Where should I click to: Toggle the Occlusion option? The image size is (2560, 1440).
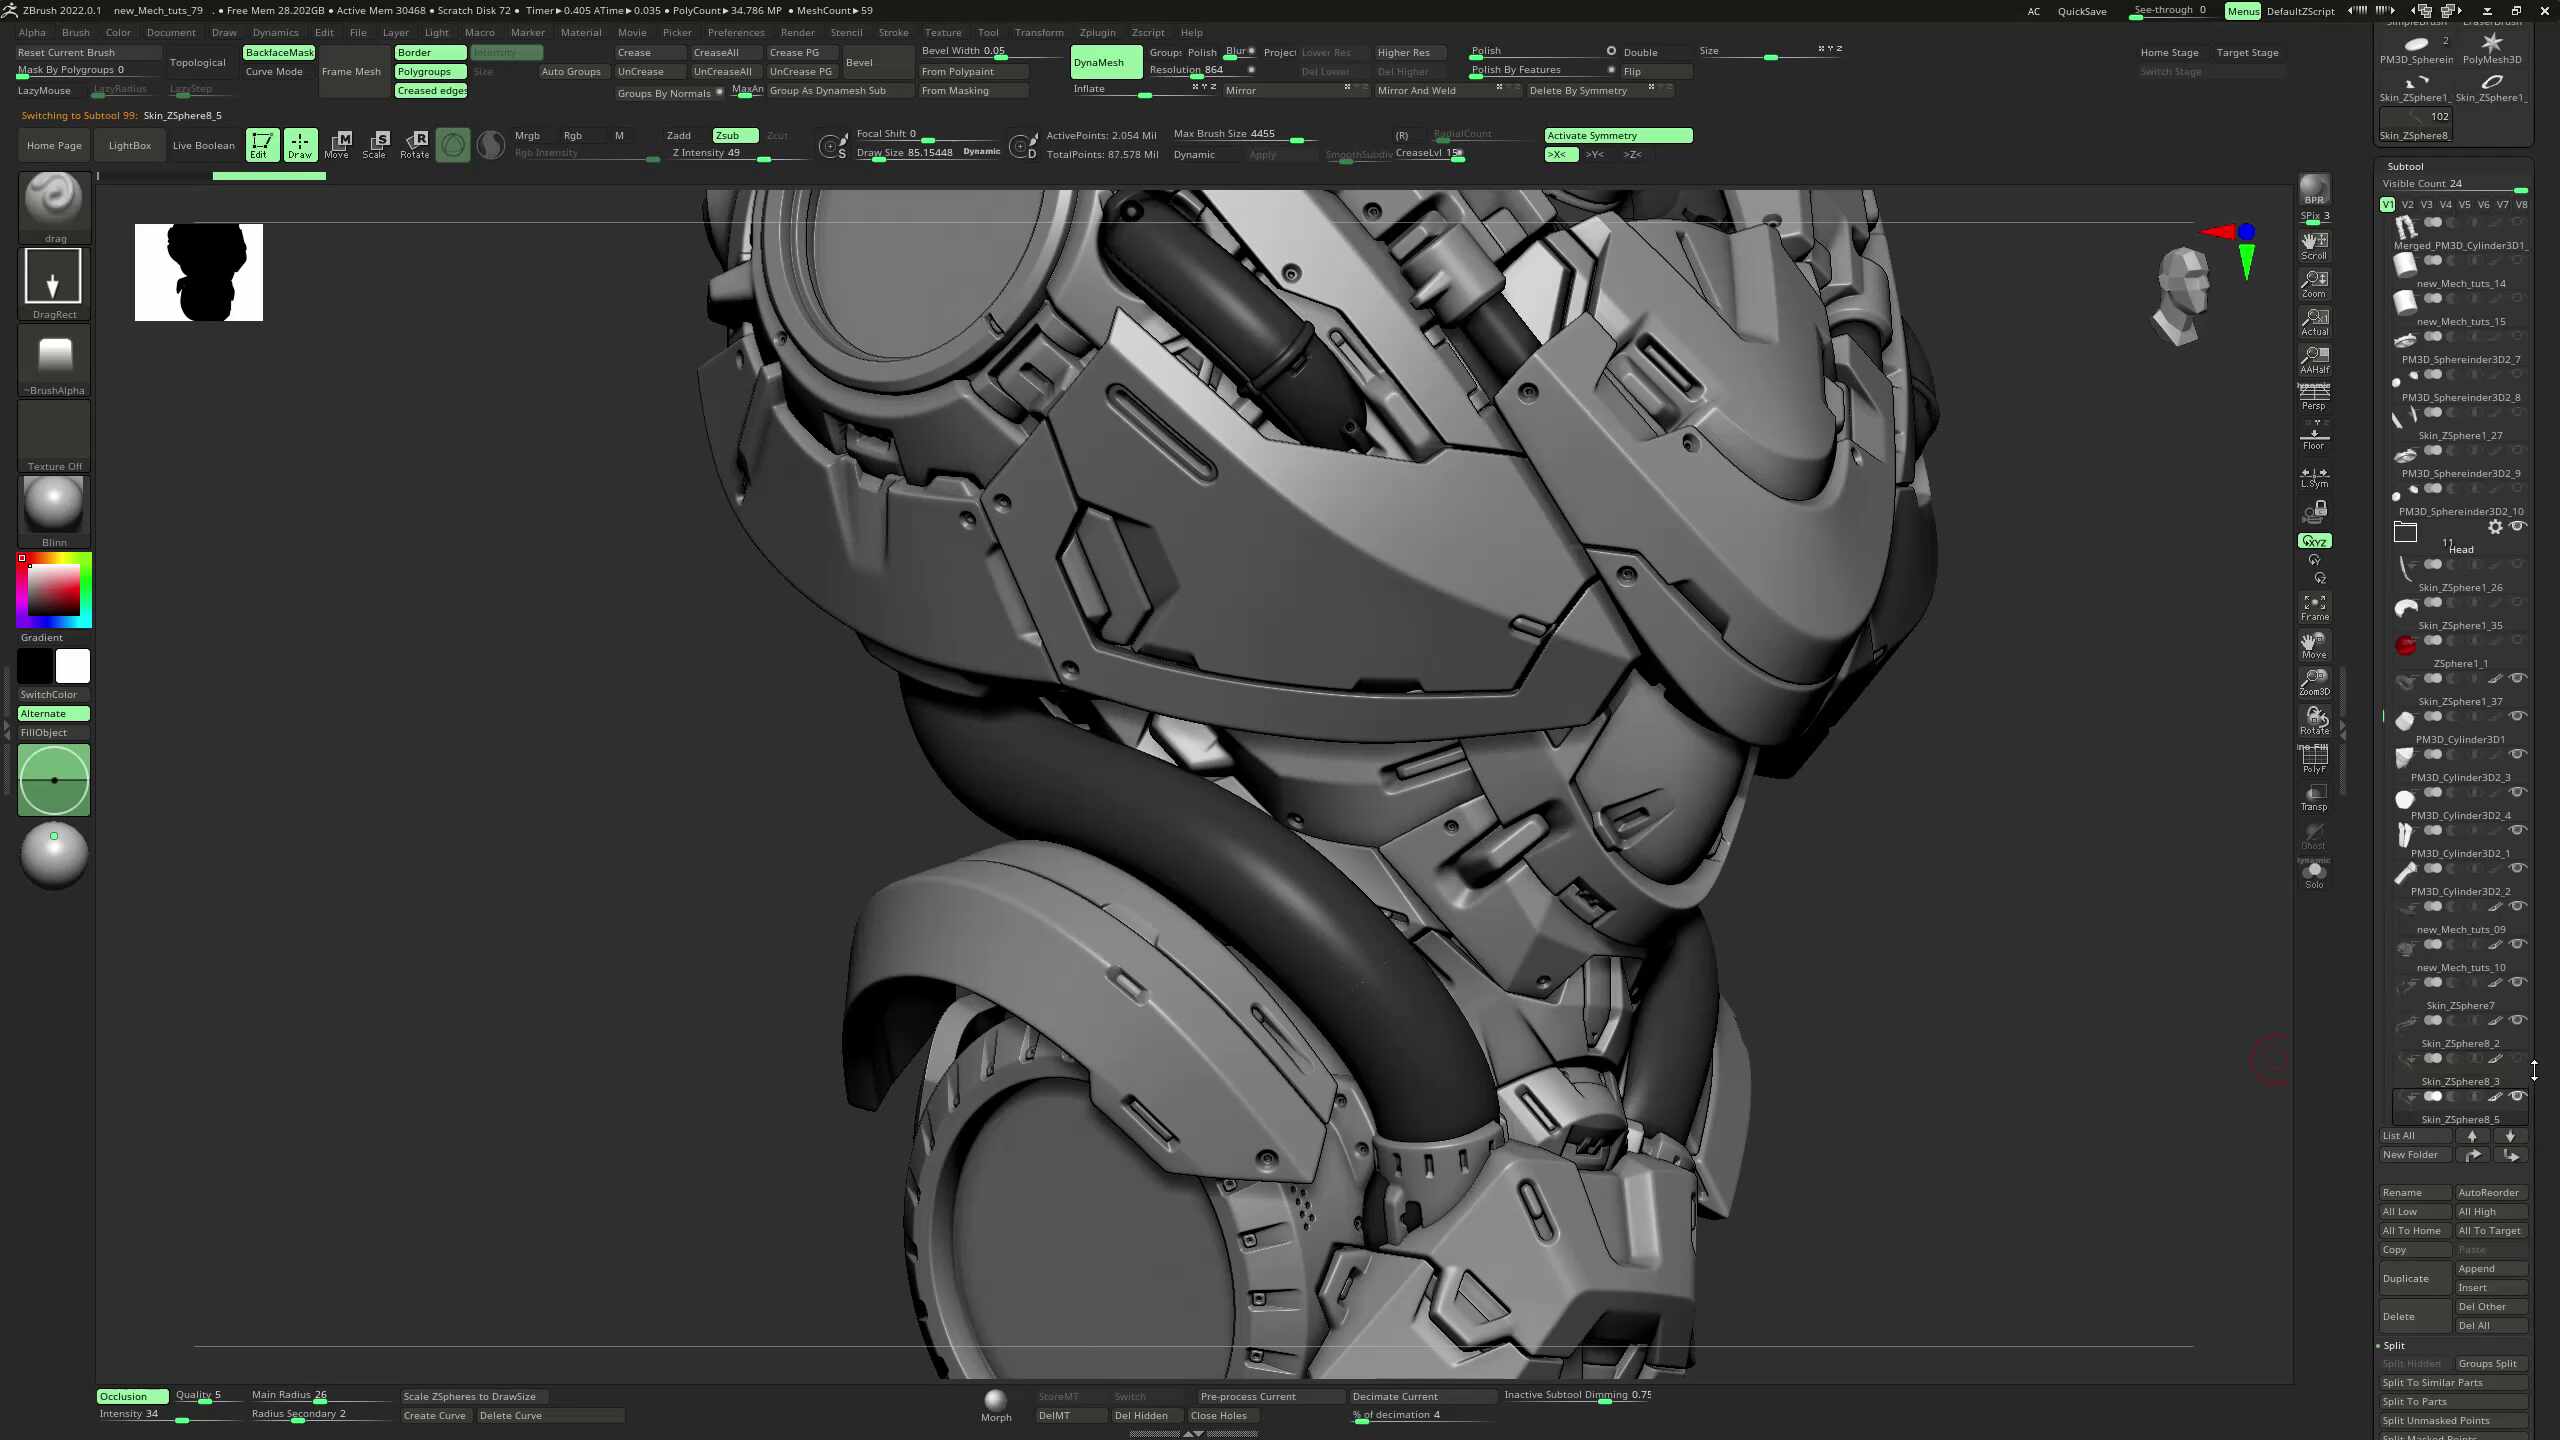point(133,1397)
